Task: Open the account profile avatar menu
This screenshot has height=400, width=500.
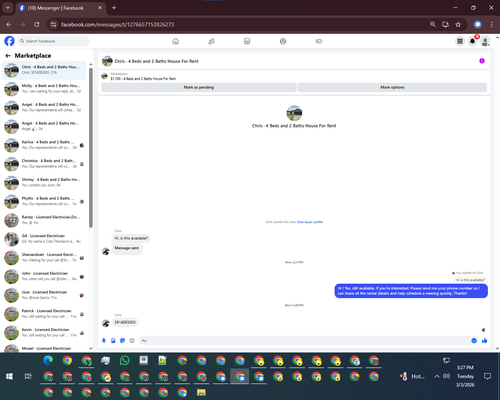Action: pos(485,41)
